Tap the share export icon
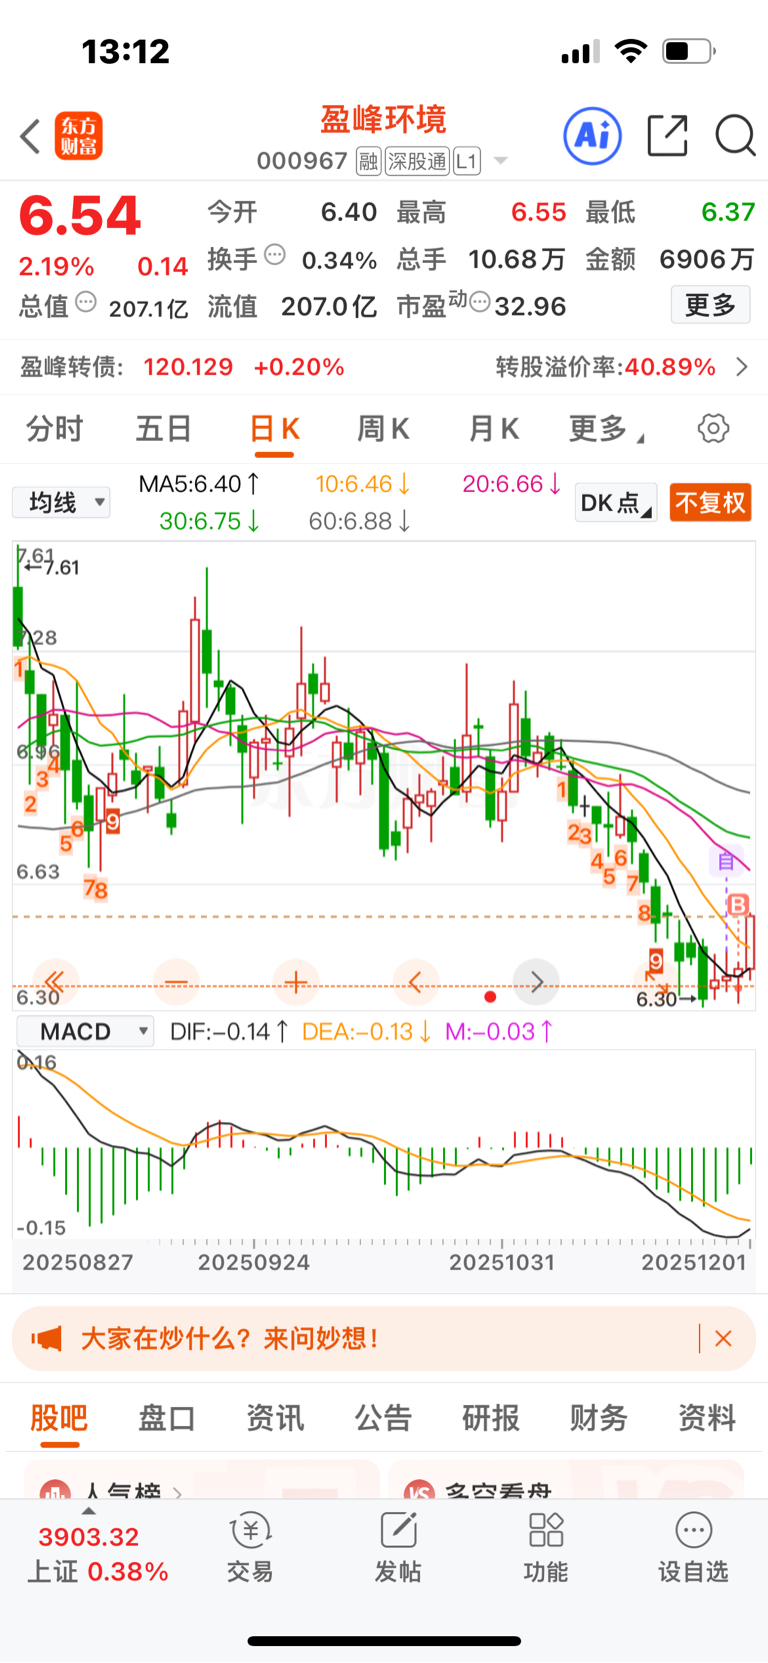The height and width of the screenshot is (1663, 768). 668,136
